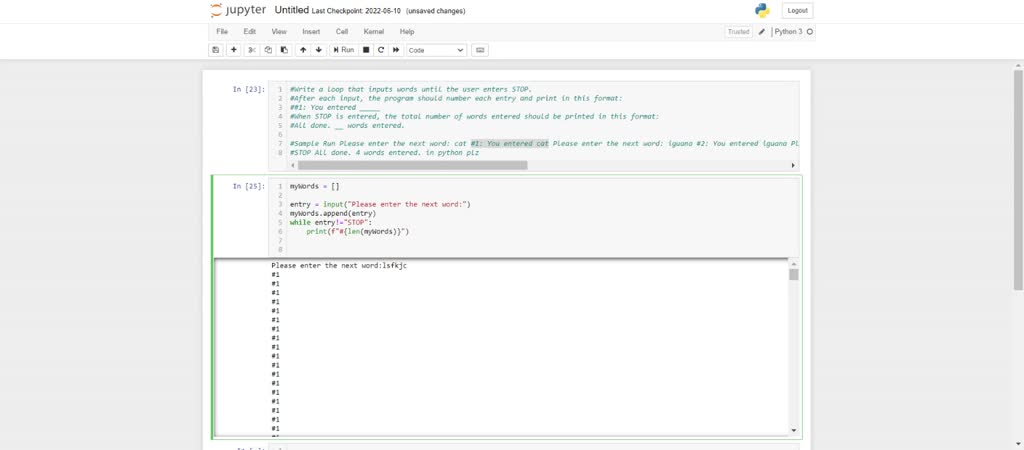Click the Logout button
The height and width of the screenshot is (450, 1024).
point(797,10)
